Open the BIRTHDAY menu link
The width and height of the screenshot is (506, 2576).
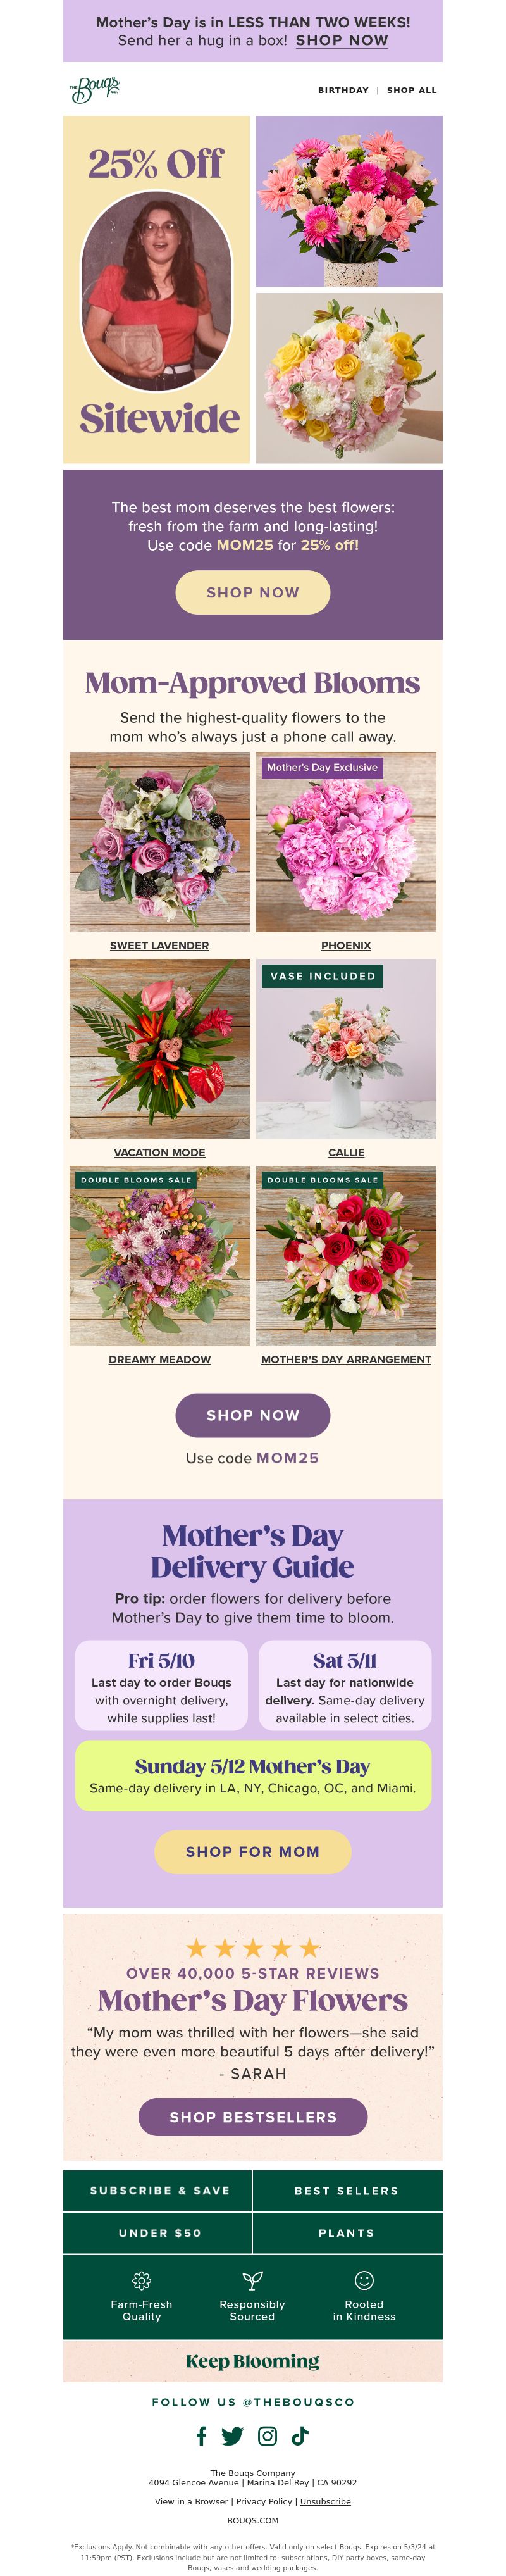[x=343, y=90]
